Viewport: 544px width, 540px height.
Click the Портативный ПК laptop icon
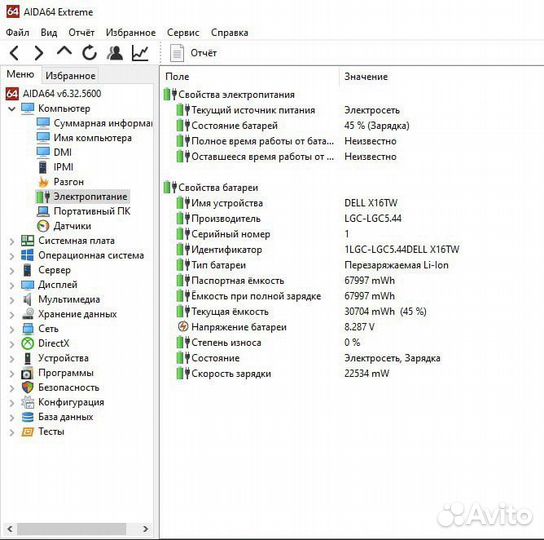(43, 211)
